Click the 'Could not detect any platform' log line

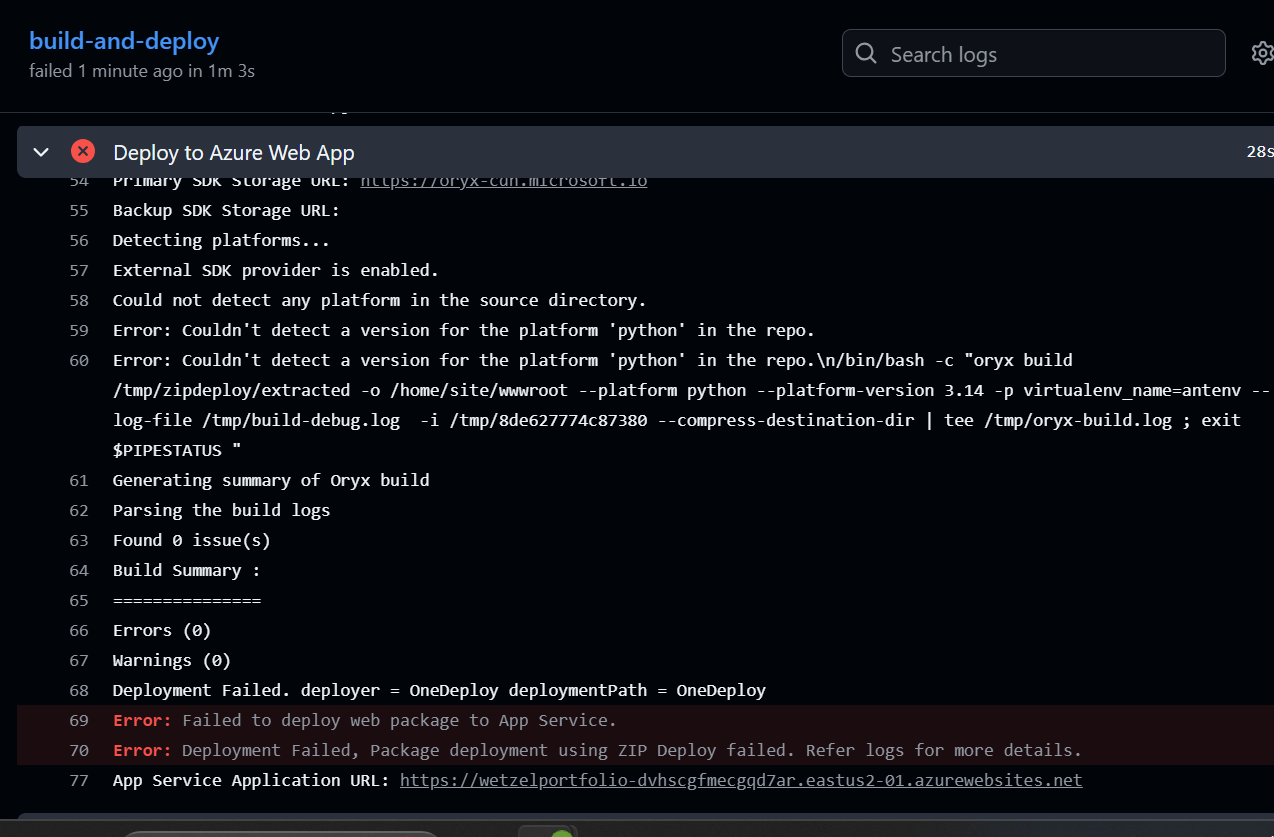(379, 300)
